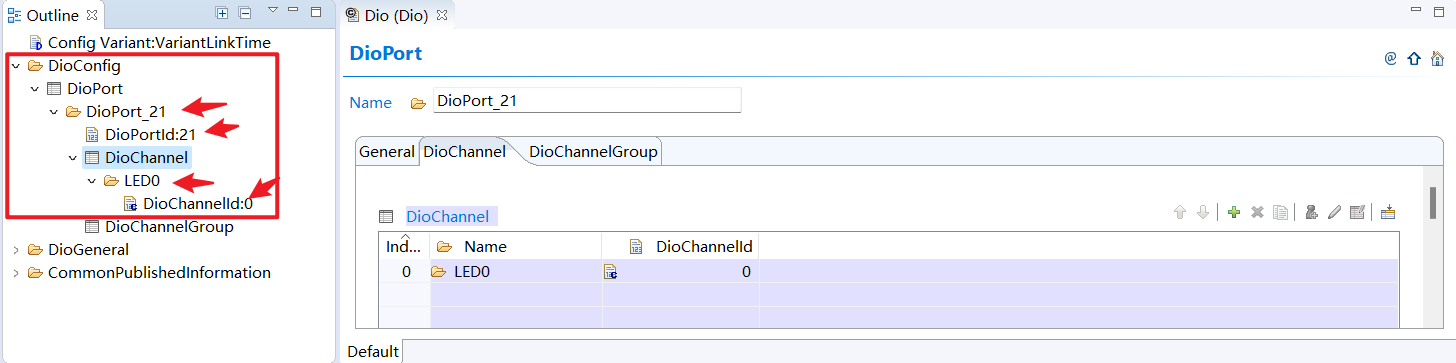Screen dimensions: 1456x363
Task: Click the Name column header
Action: [516, 246]
